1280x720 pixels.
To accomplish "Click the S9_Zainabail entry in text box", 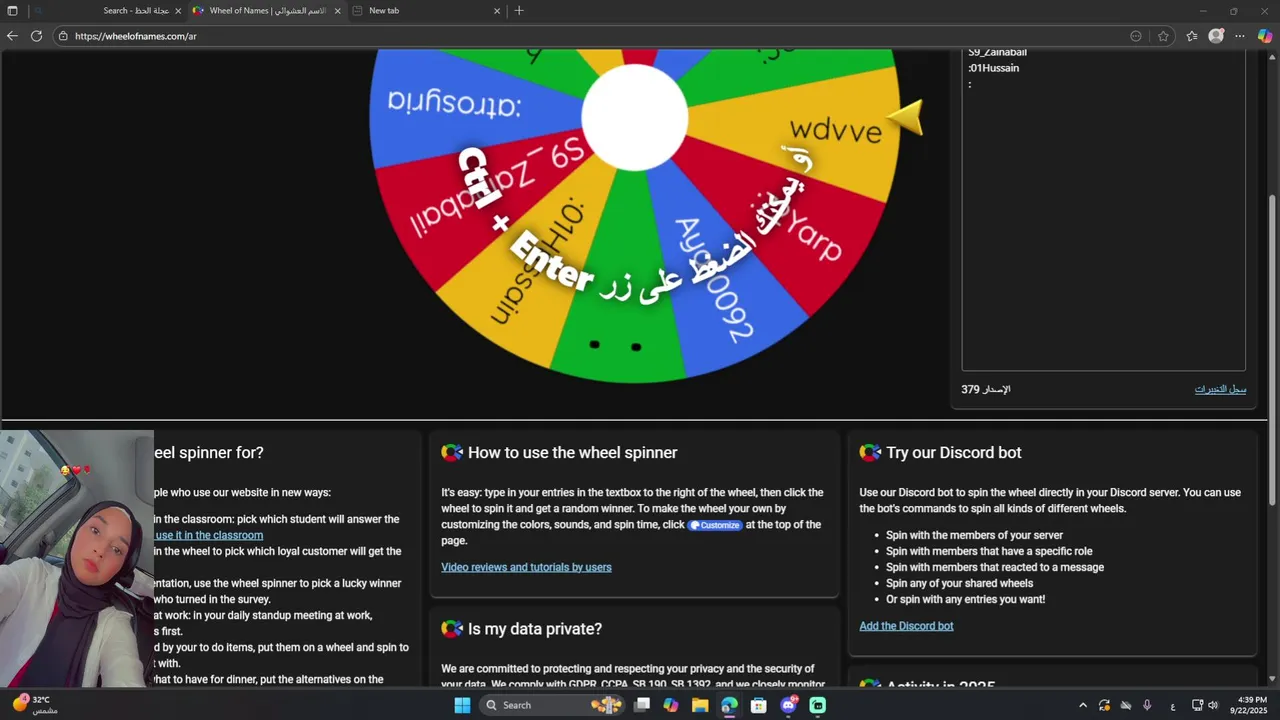I will point(997,52).
